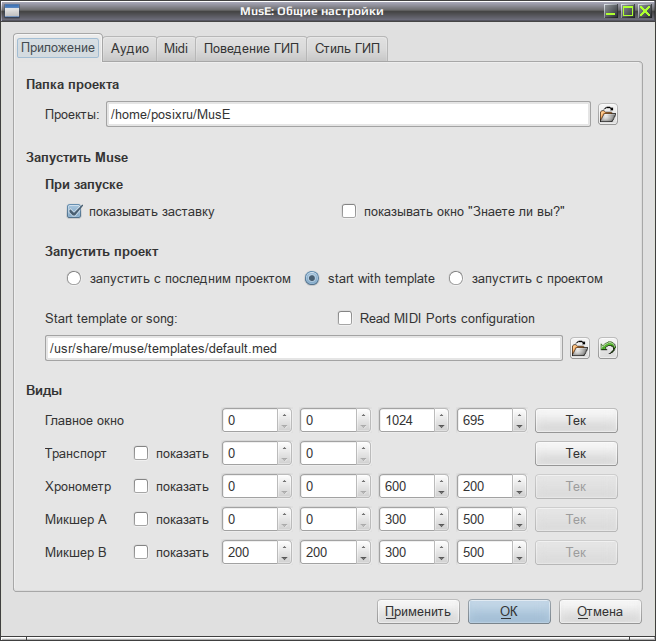Open folder browser for Проекты path
Viewport: 656px width, 641px height.
pos(607,114)
